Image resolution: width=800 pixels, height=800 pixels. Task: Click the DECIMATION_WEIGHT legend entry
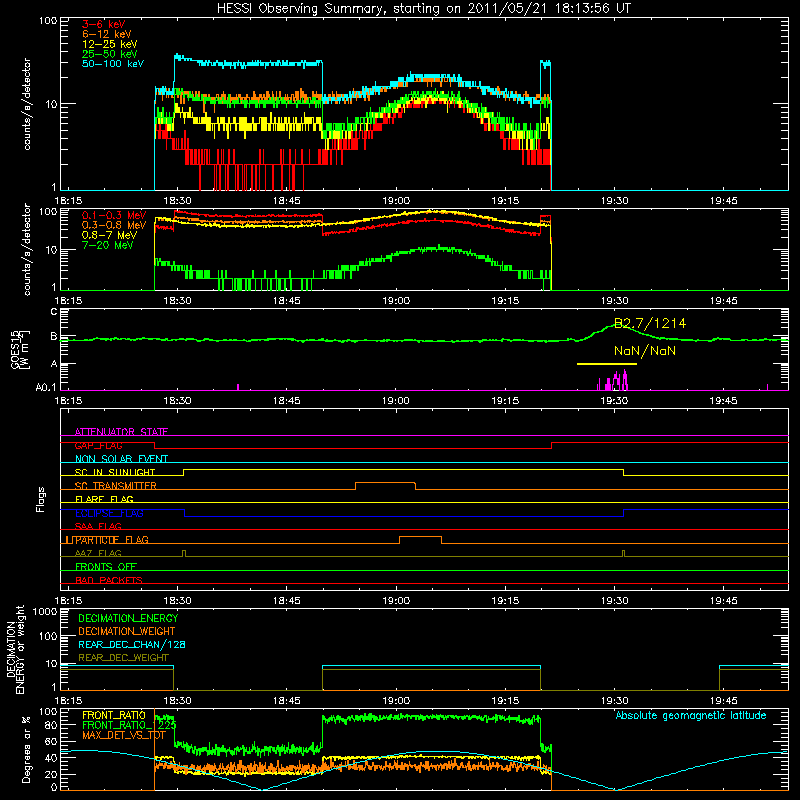coord(127,631)
